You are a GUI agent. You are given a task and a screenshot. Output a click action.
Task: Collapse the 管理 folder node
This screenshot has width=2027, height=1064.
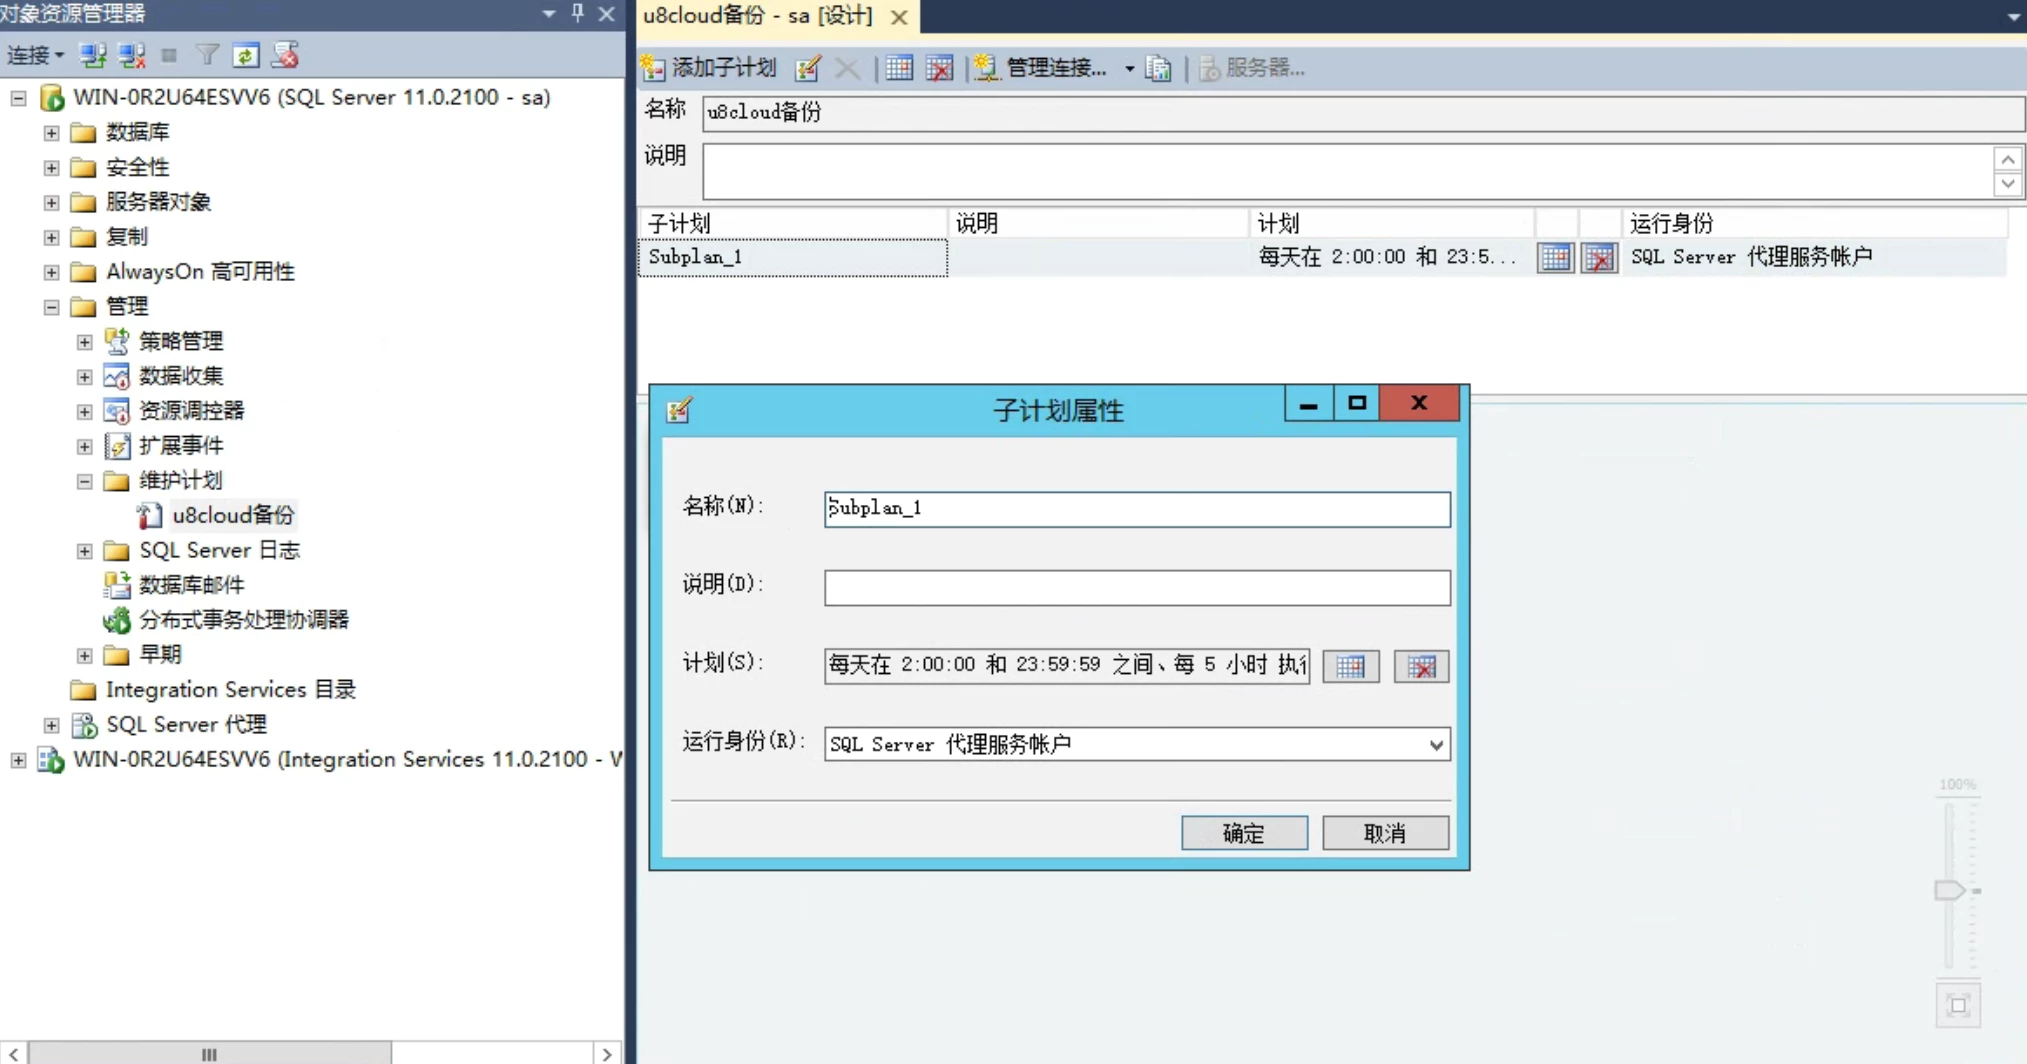coord(52,307)
